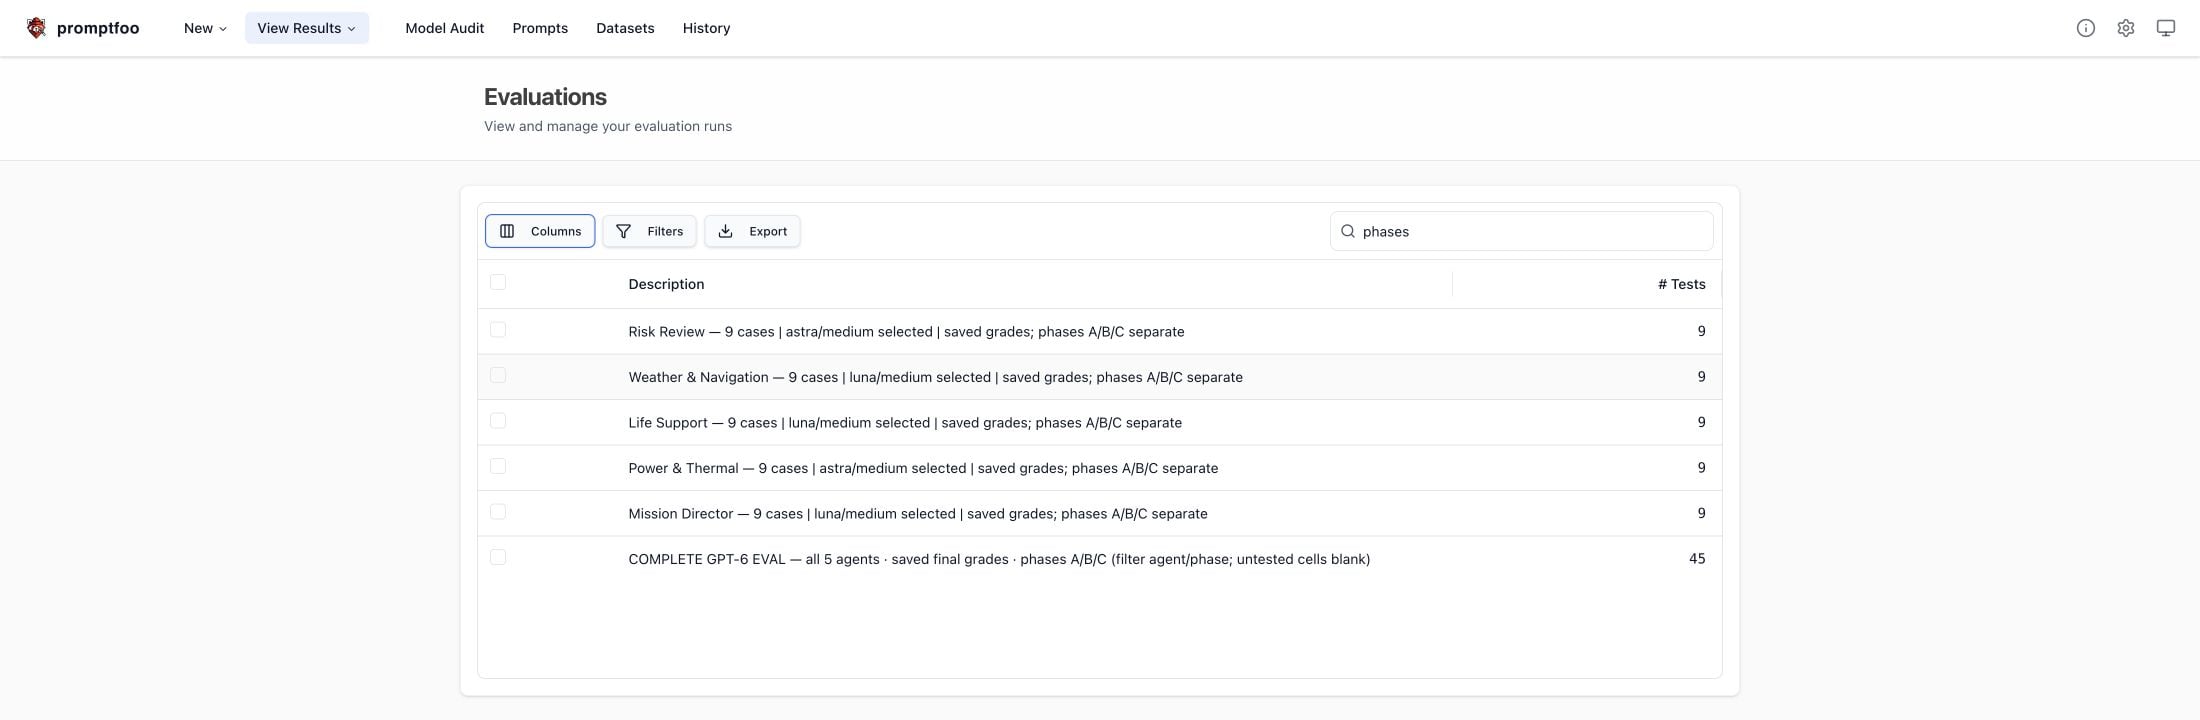2200x720 pixels.
Task: Navigate to Datasets
Action: pyautogui.click(x=625, y=28)
